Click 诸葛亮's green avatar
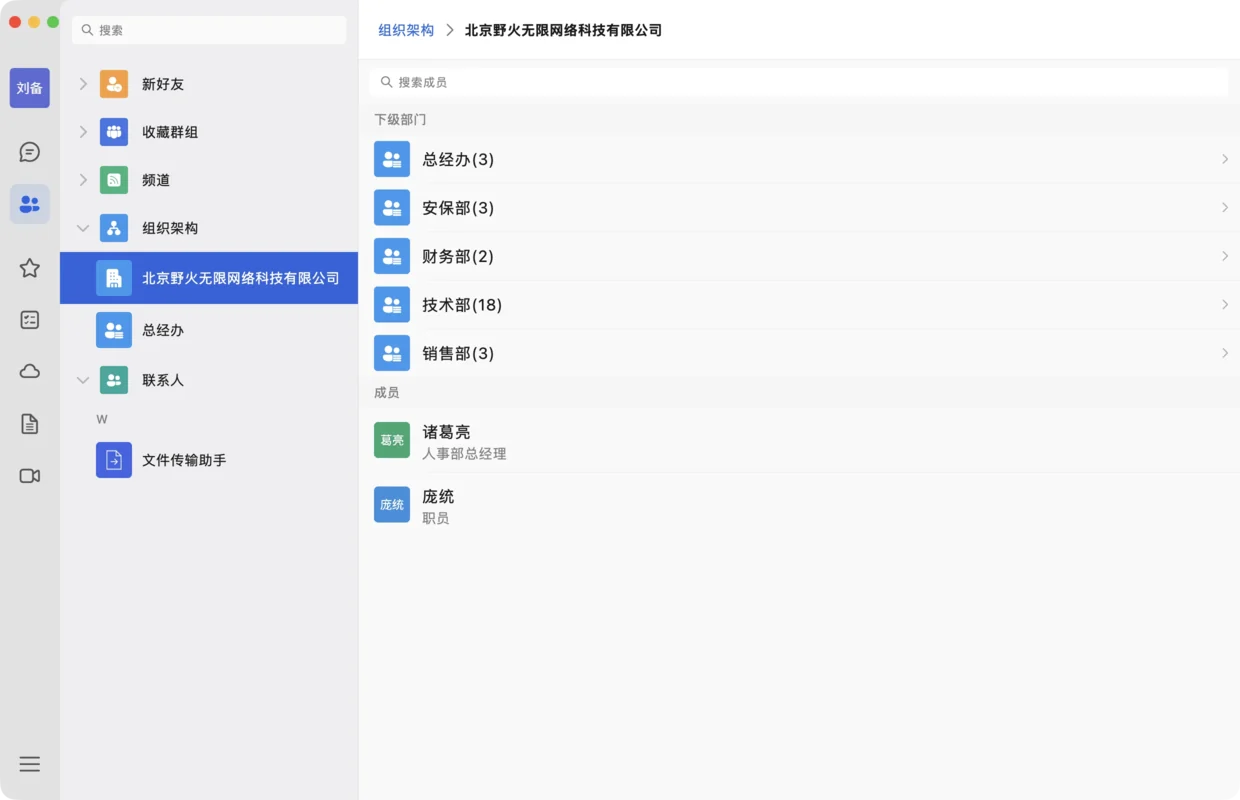Screen dimensions: 1240x800 (392, 440)
